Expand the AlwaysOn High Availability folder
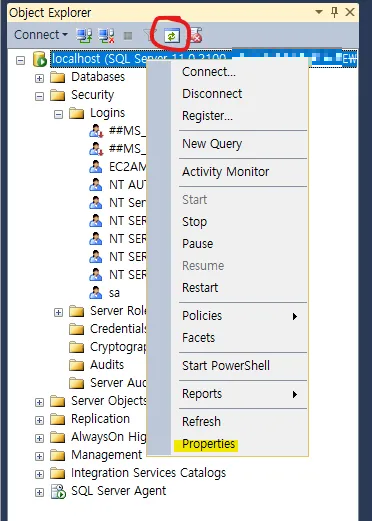Screen dimensions: 372x521 pos(39,438)
